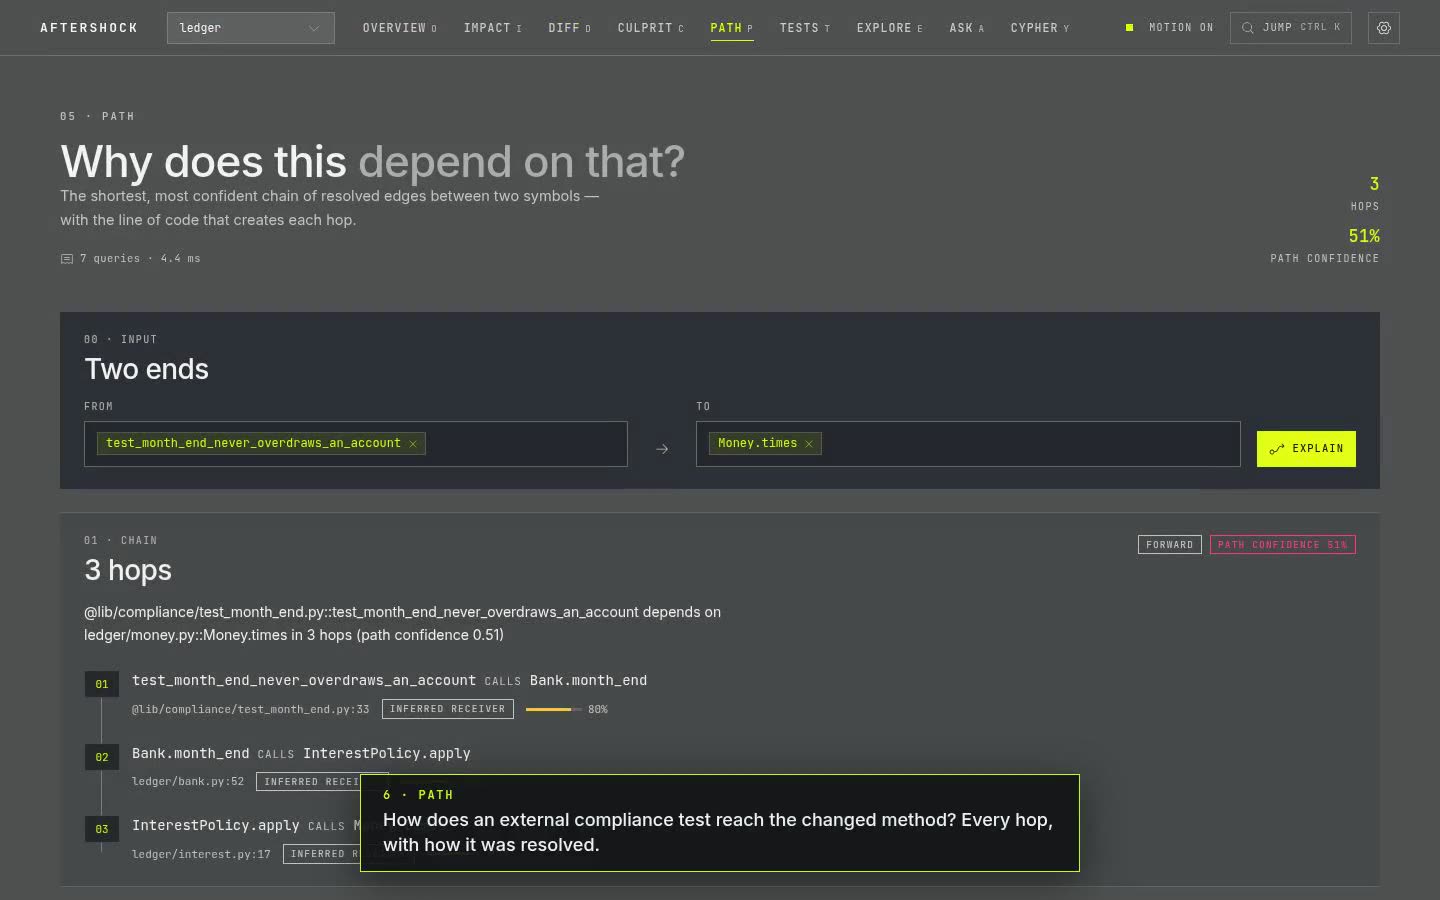Select hop 02 number marker

102,757
